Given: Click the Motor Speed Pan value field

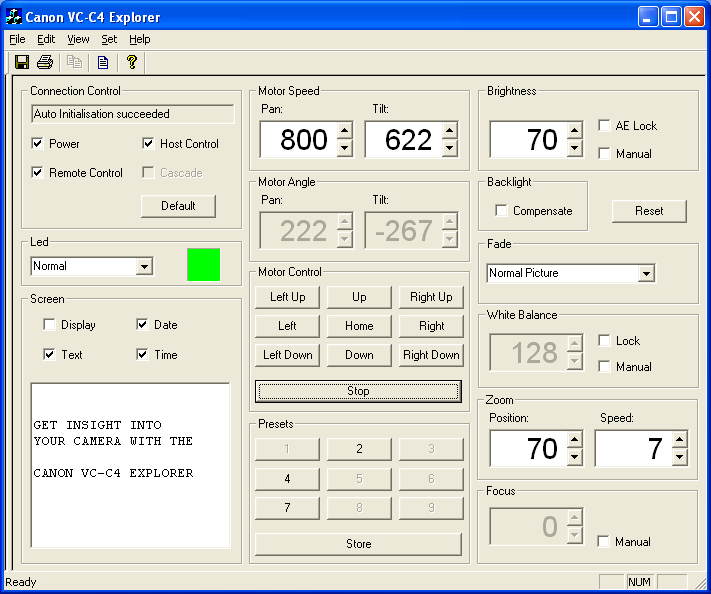Looking at the screenshot, I should (299, 139).
